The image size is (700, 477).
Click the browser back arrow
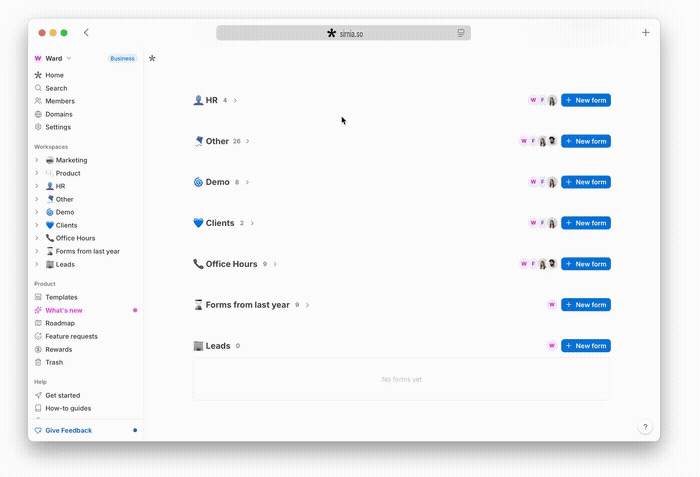click(86, 33)
